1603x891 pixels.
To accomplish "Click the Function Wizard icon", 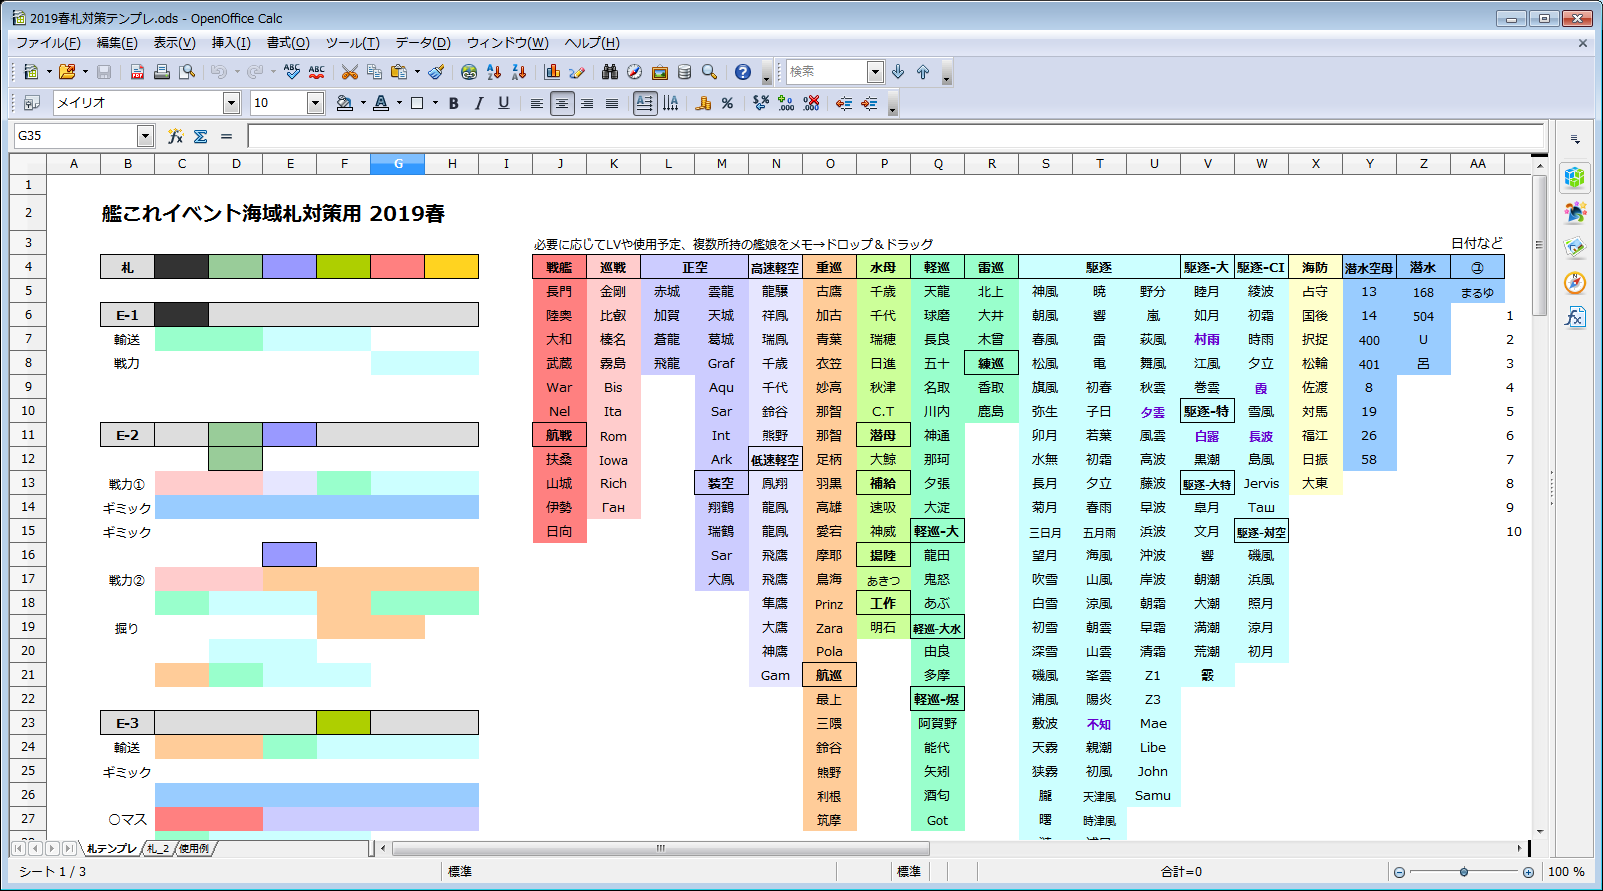I will (x=176, y=136).
